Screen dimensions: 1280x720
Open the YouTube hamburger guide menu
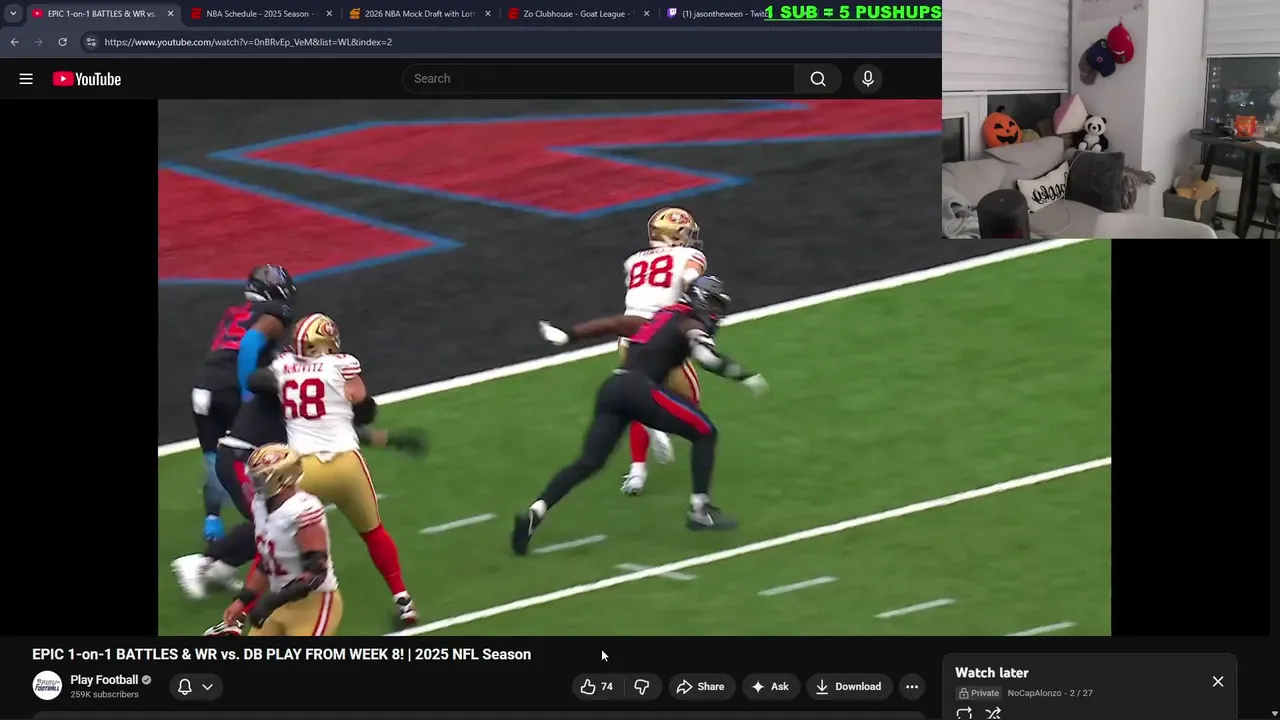pos(26,79)
